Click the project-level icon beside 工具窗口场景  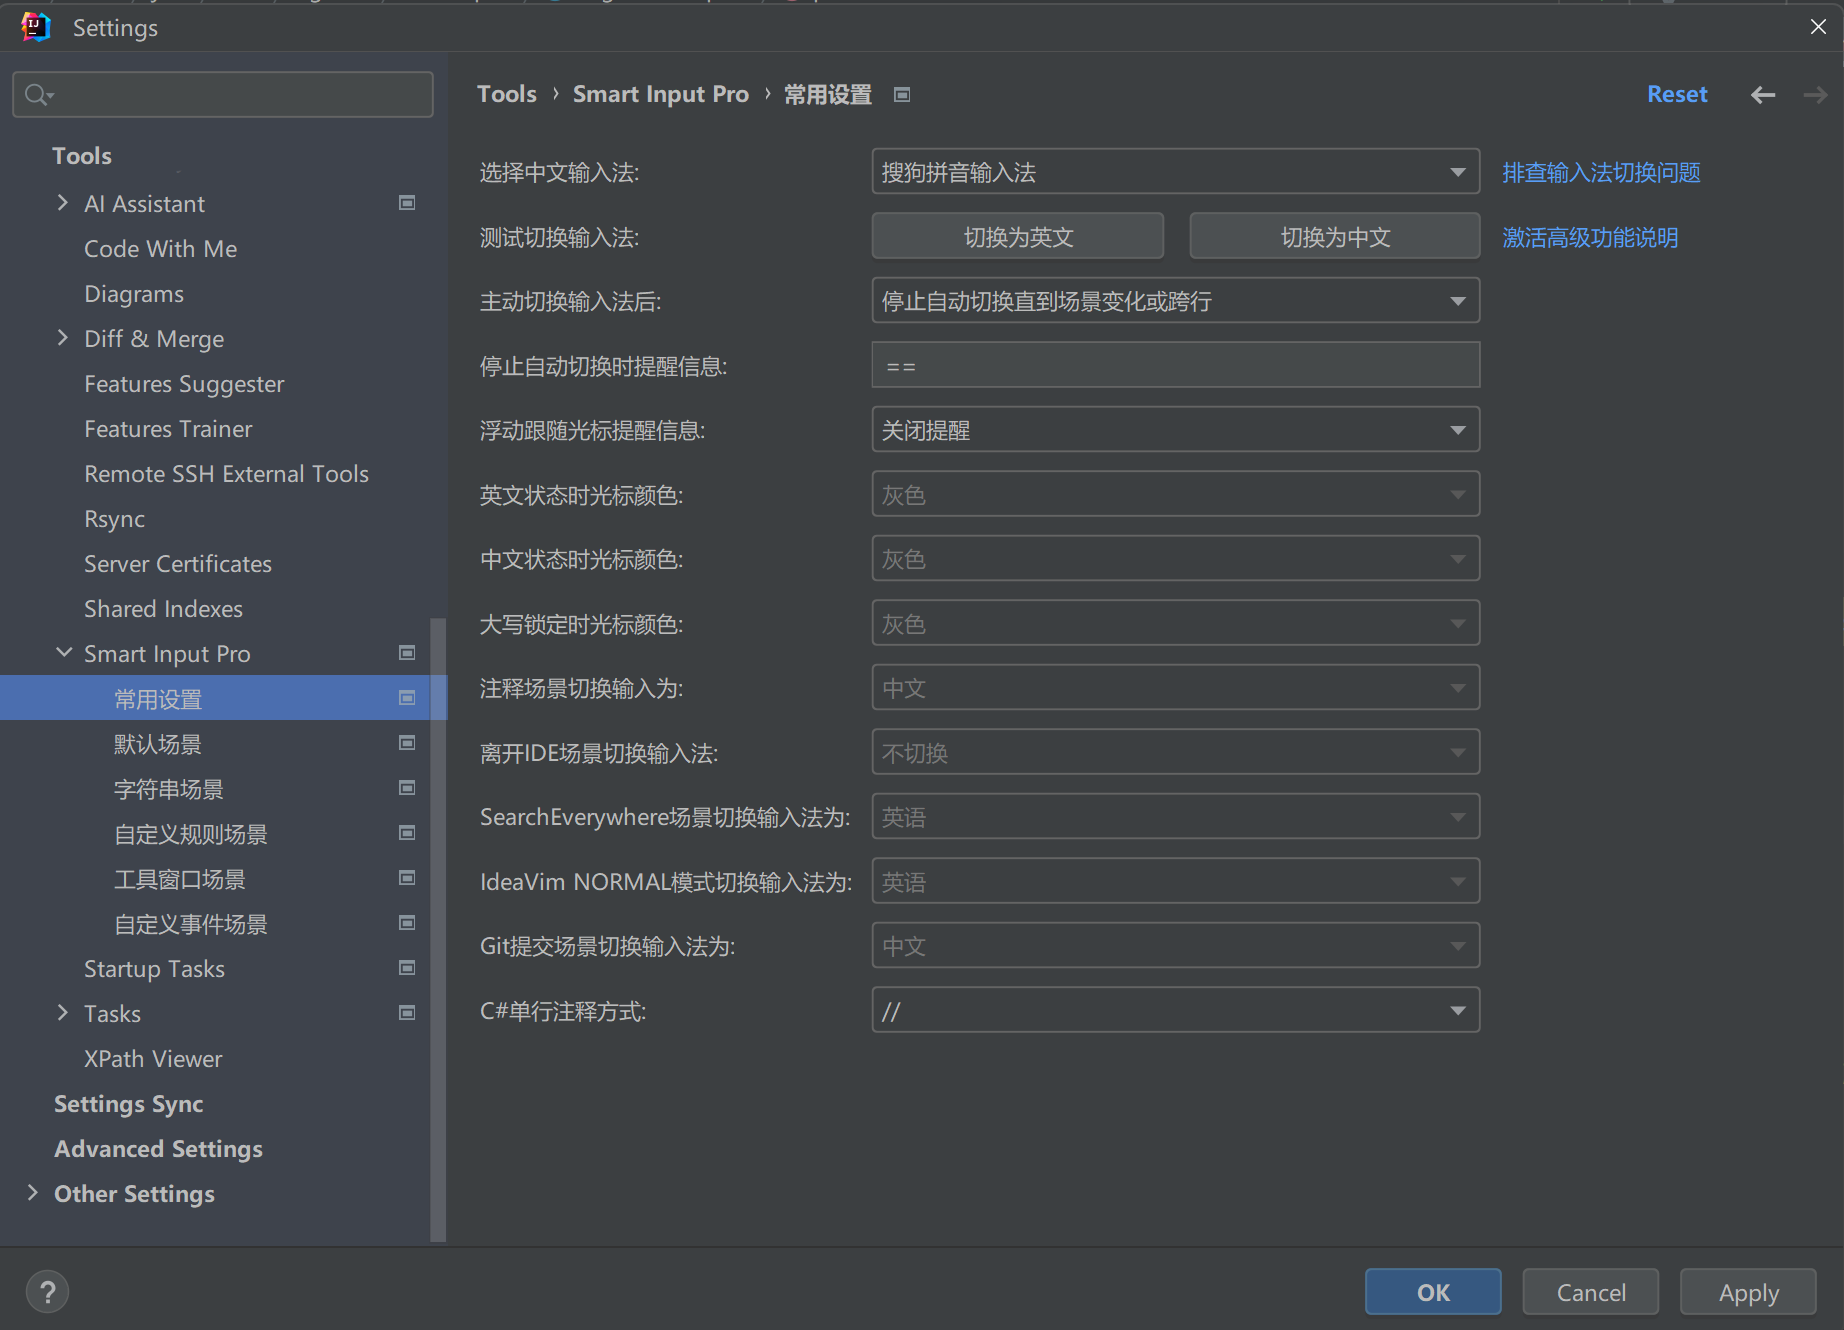click(407, 878)
